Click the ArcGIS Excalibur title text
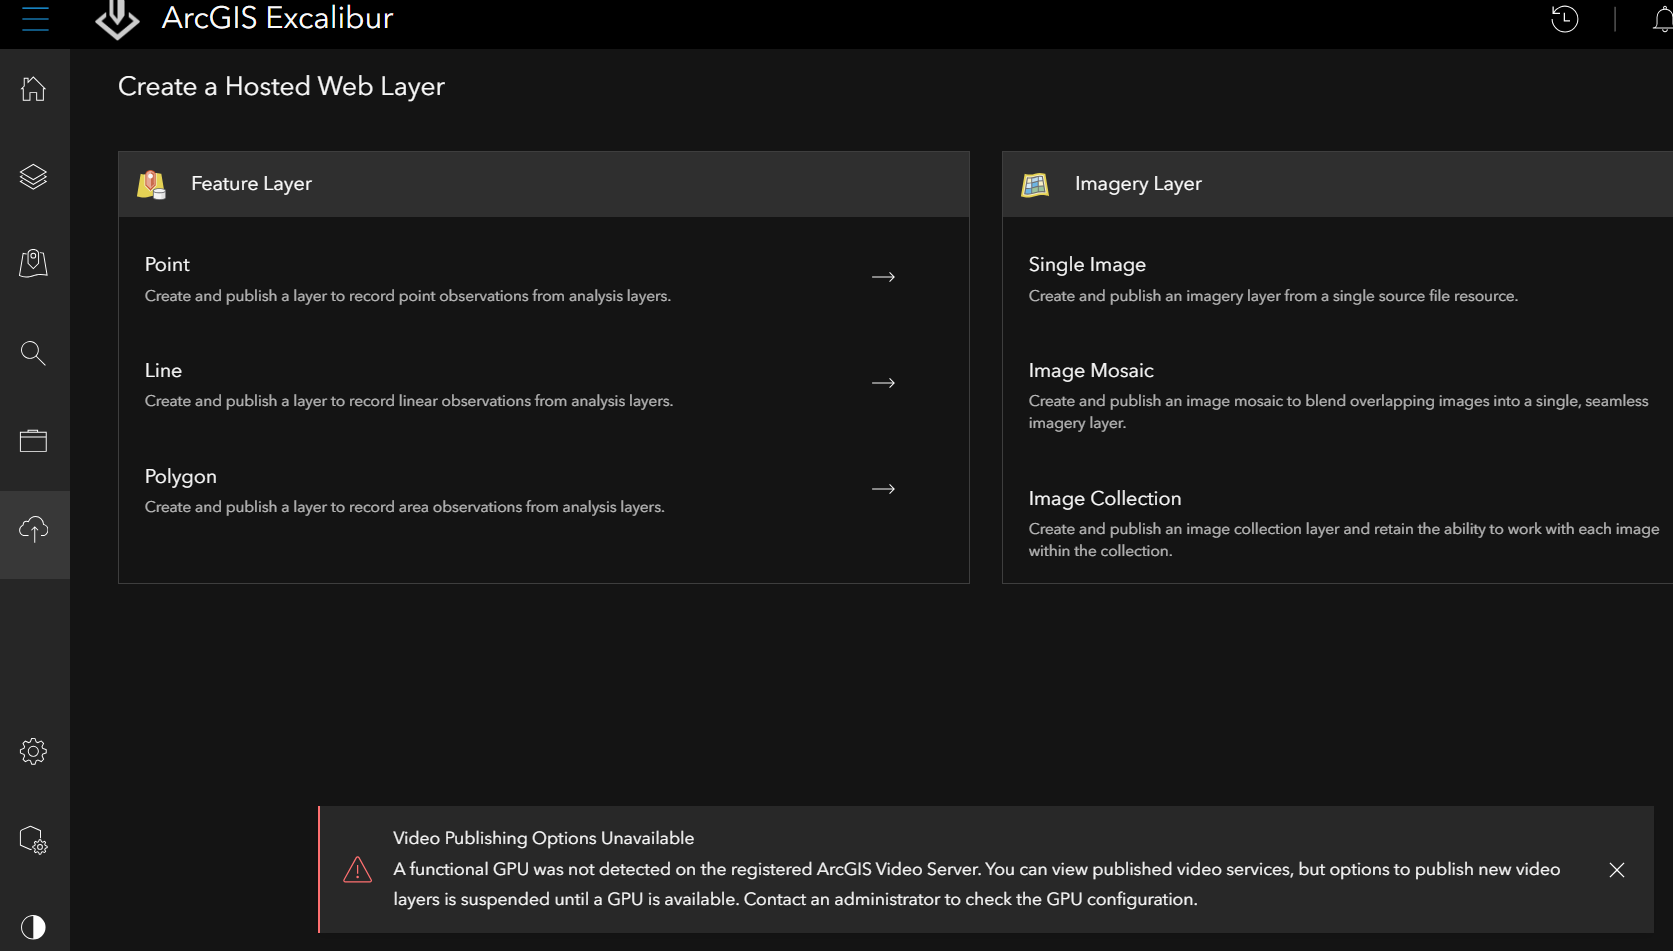This screenshot has height=951, width=1673. tap(277, 18)
